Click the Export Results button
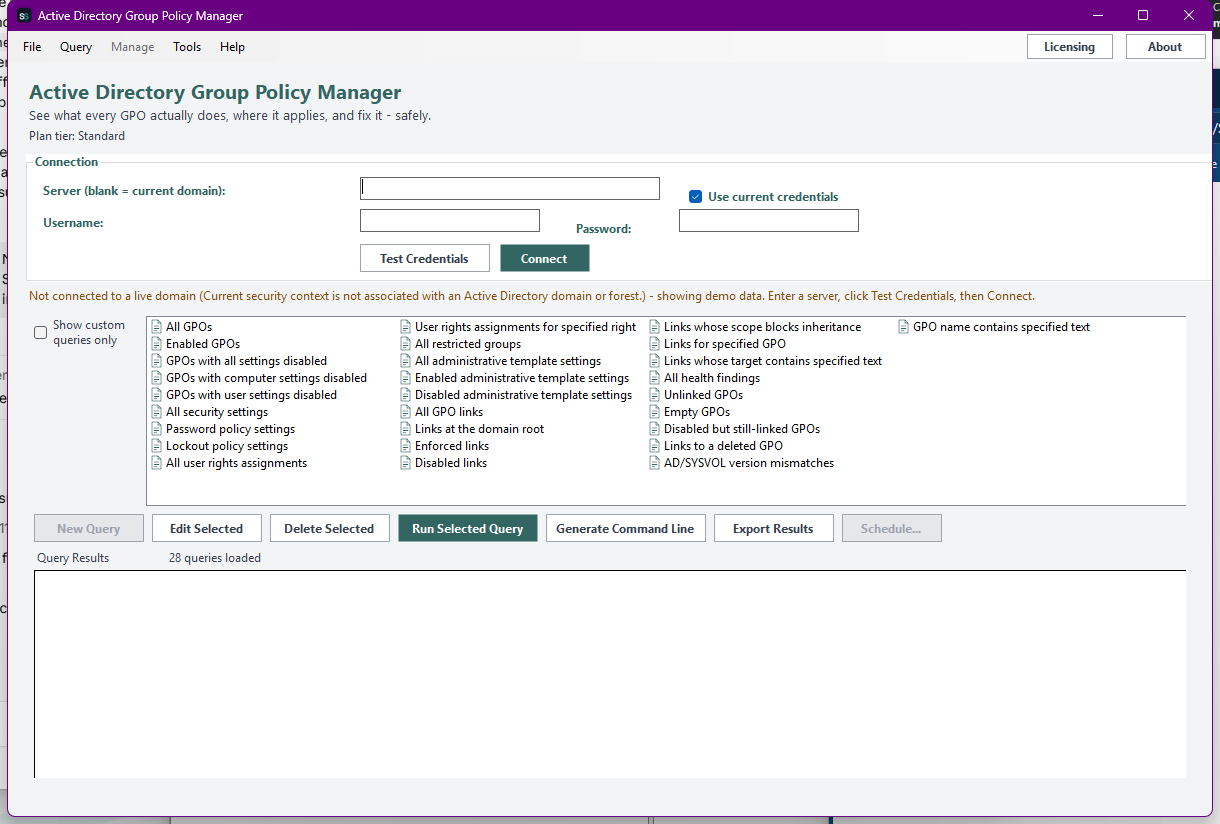The image size is (1220, 824). 773,528
